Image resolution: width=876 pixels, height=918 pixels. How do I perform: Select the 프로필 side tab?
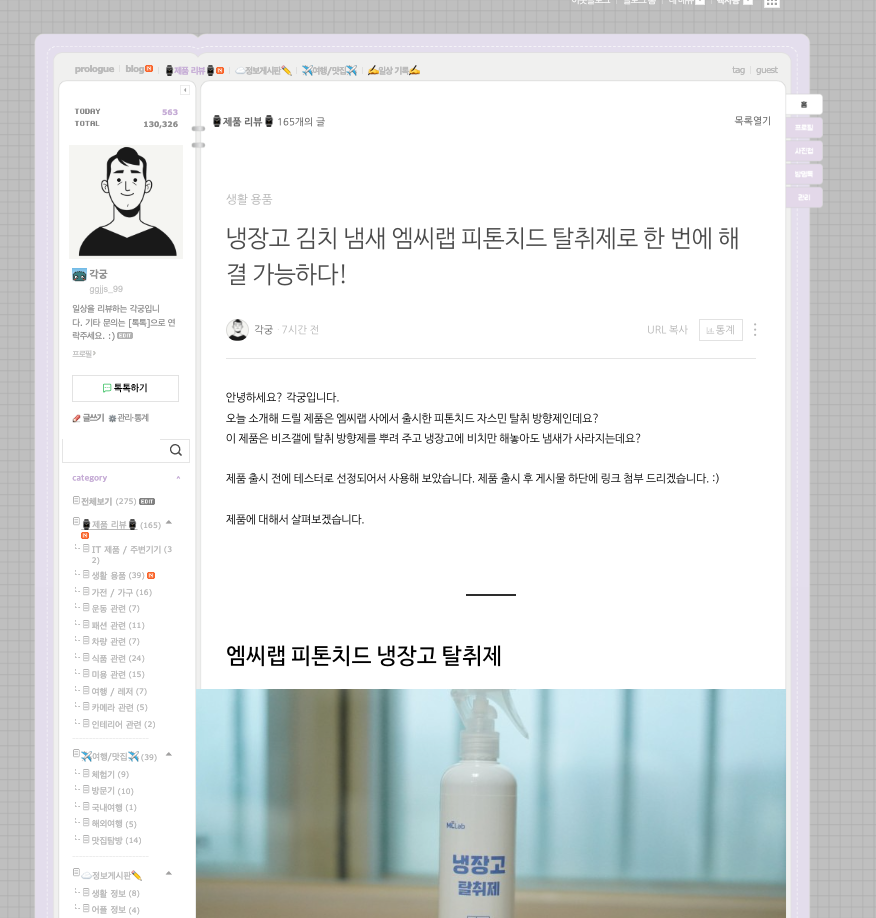click(x=804, y=128)
